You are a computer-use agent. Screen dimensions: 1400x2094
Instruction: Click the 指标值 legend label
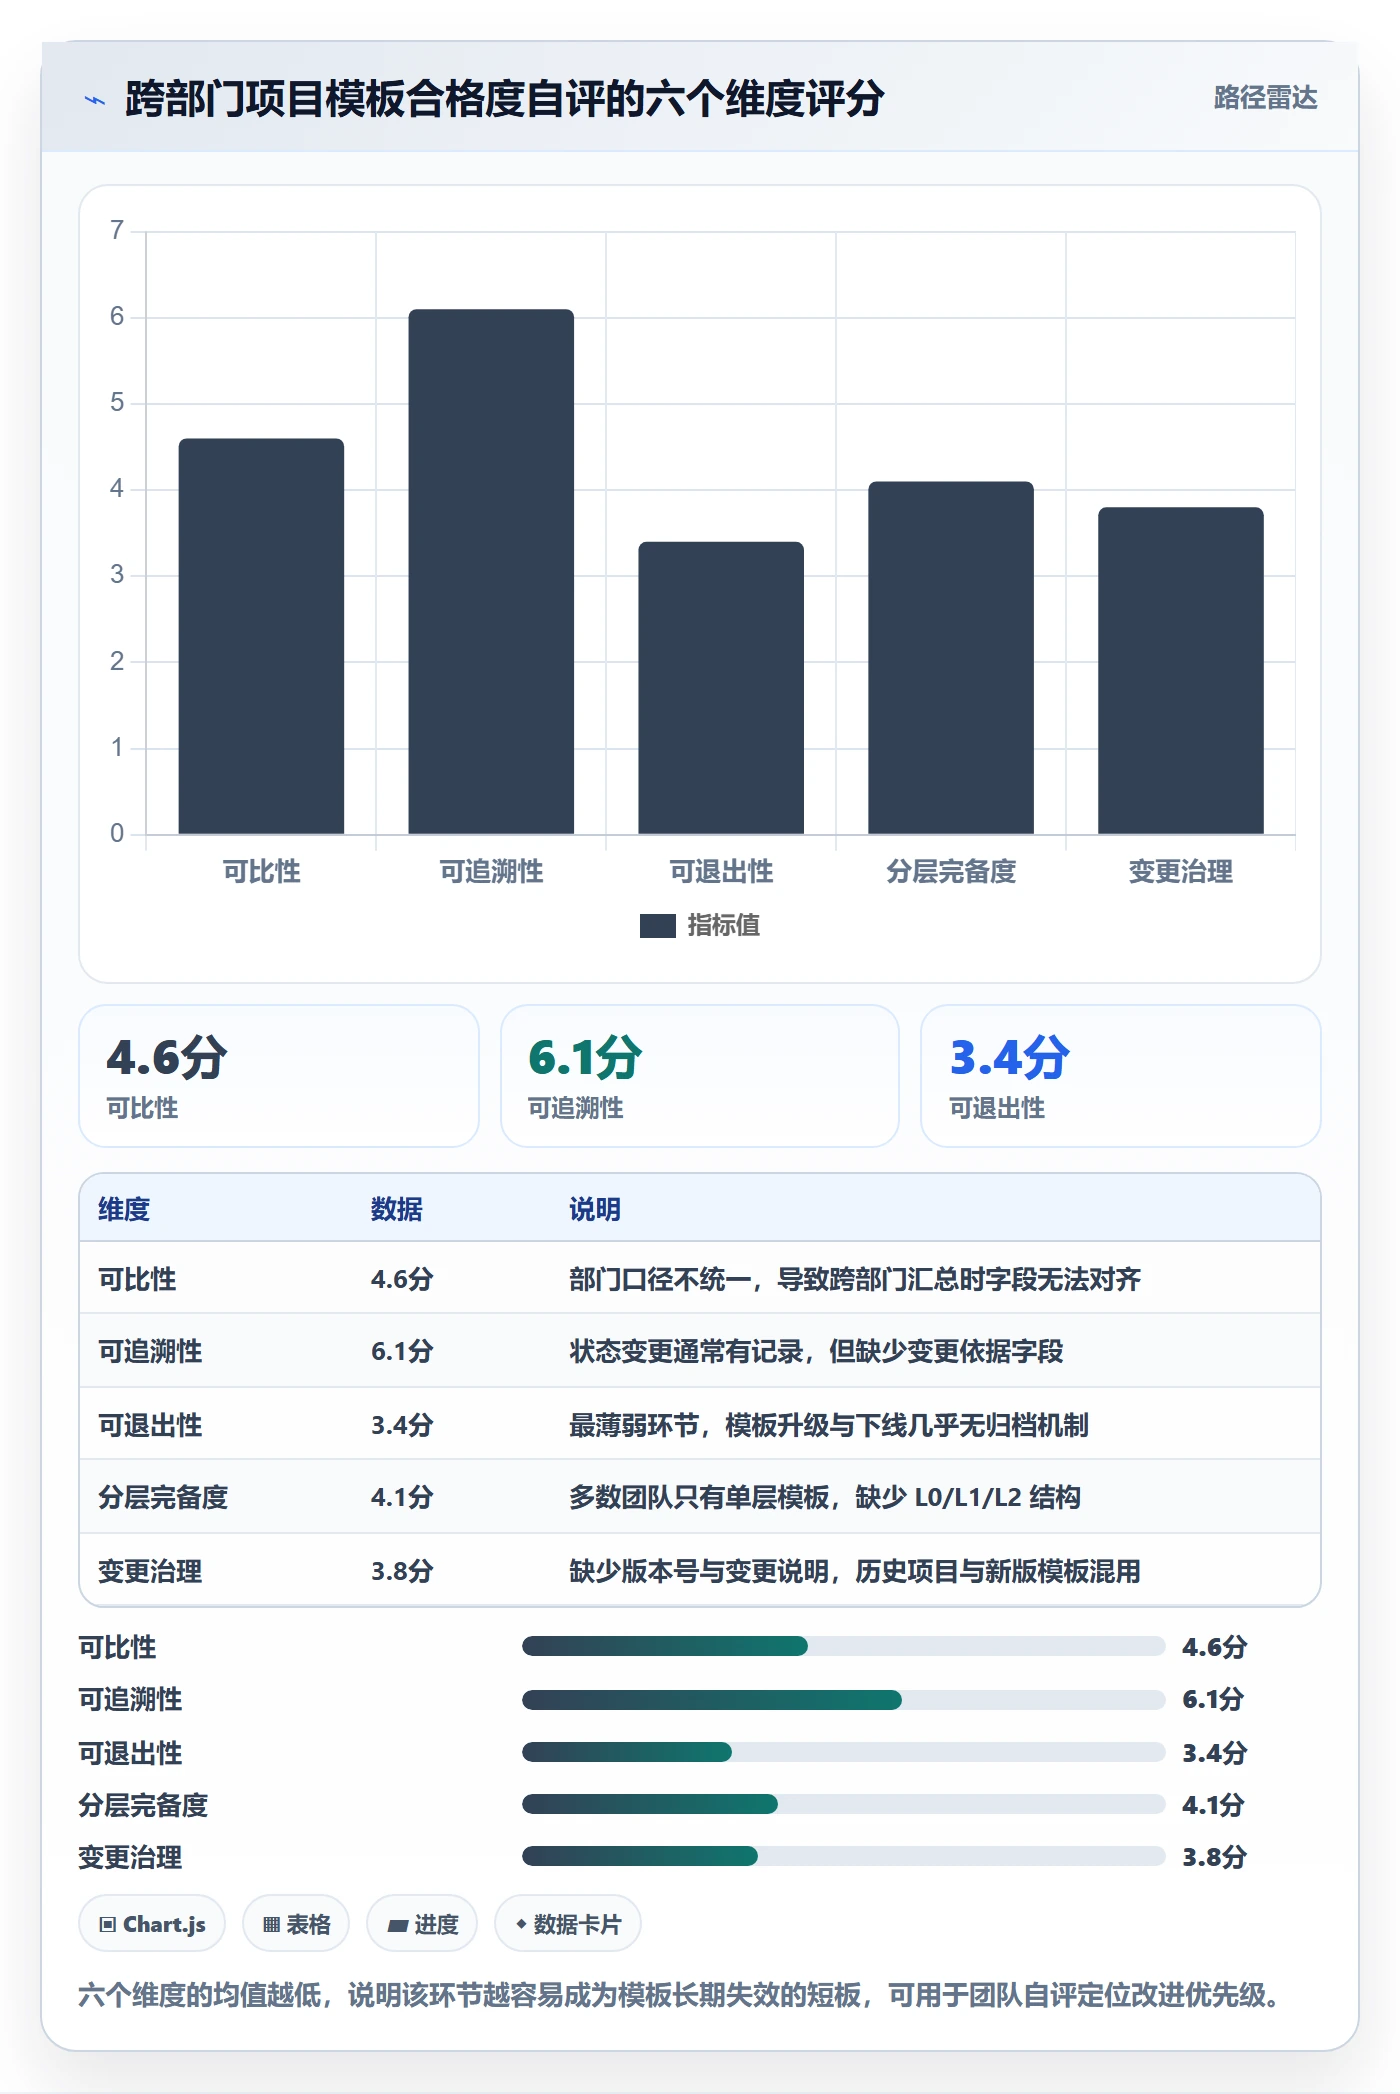[723, 926]
